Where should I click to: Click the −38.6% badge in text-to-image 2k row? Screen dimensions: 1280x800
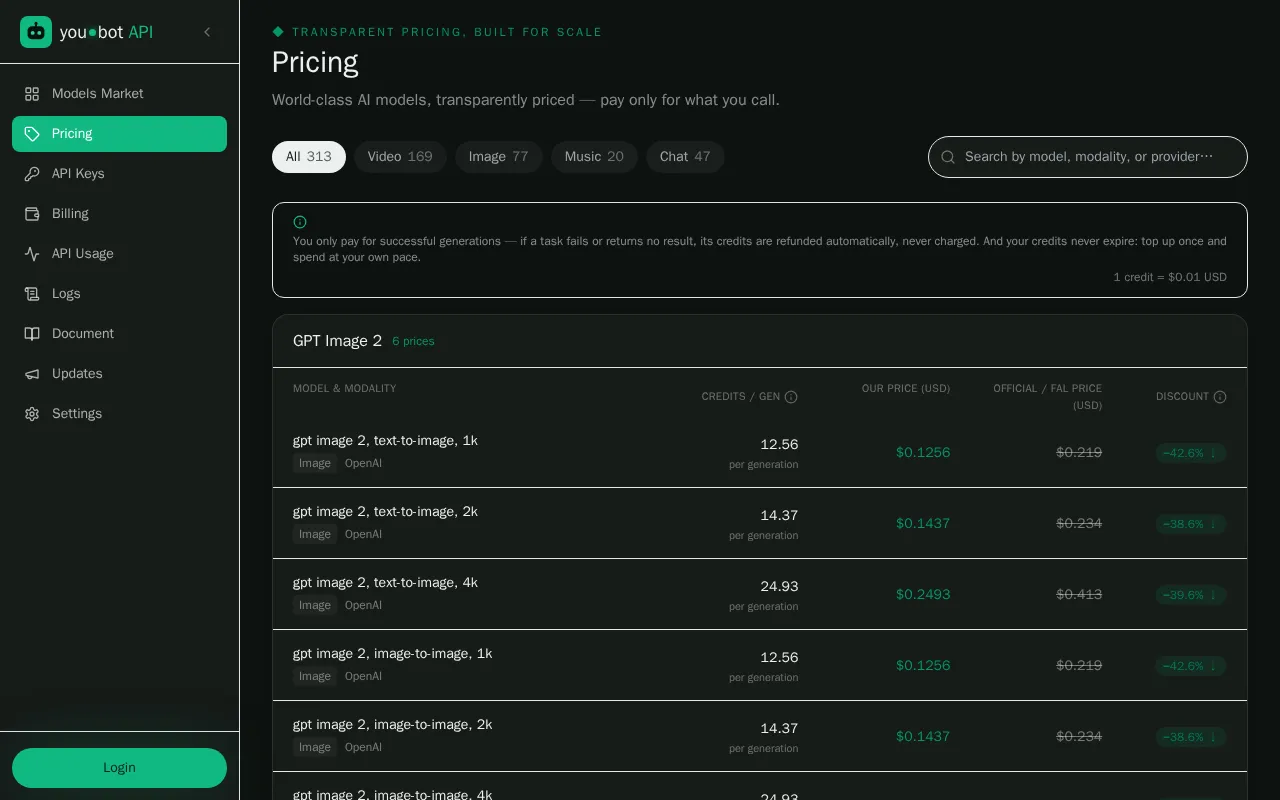(1190, 524)
